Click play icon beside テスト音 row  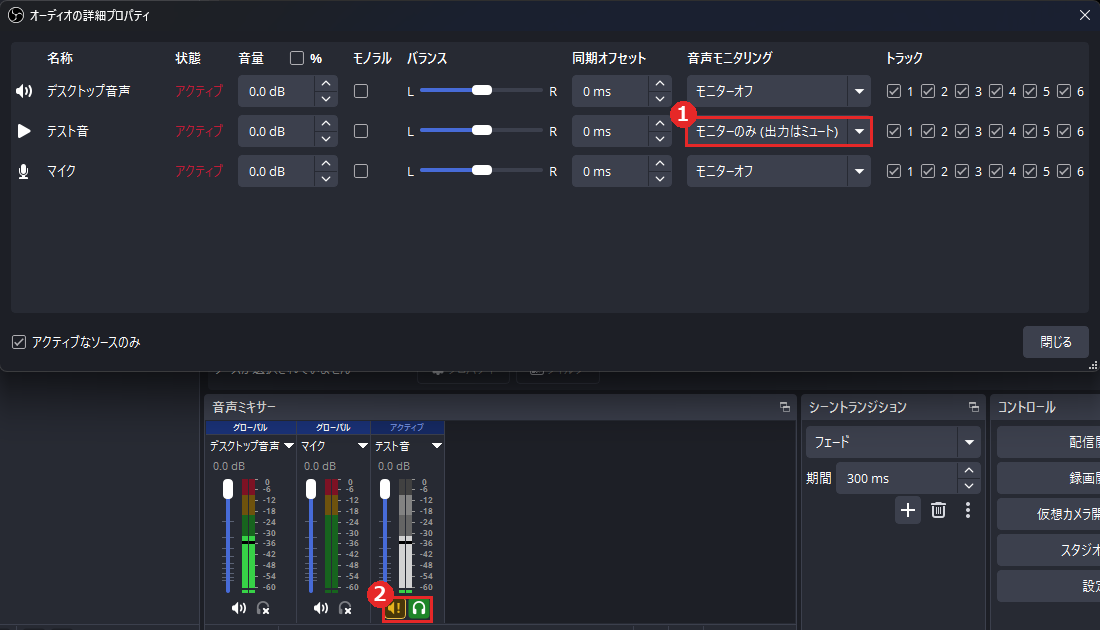click(24, 131)
